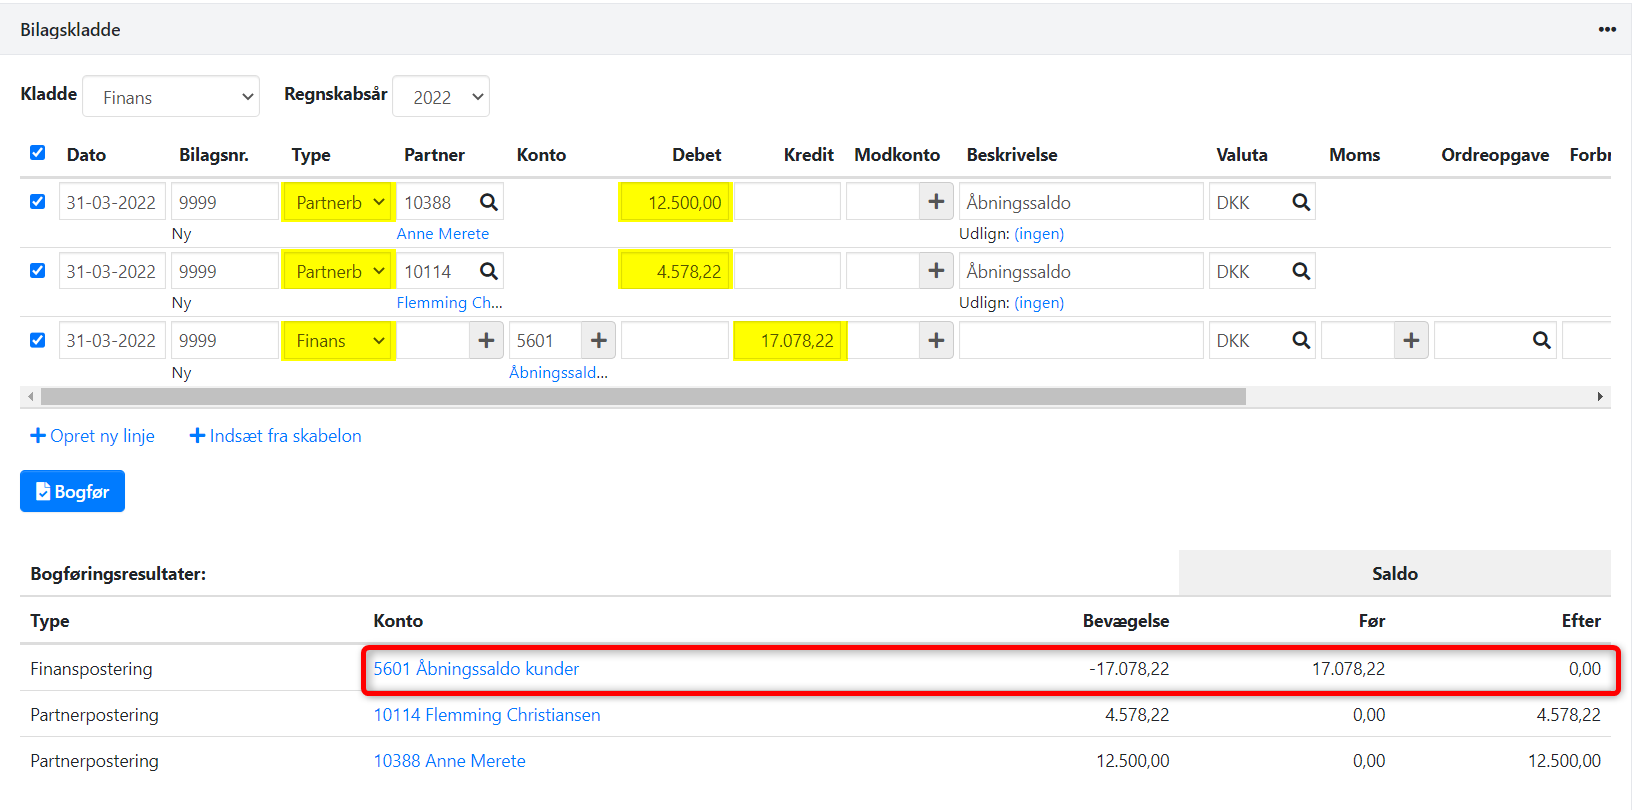Click Bogfør to post the journal
The image size is (1635, 810).
pyautogui.click(x=72, y=491)
